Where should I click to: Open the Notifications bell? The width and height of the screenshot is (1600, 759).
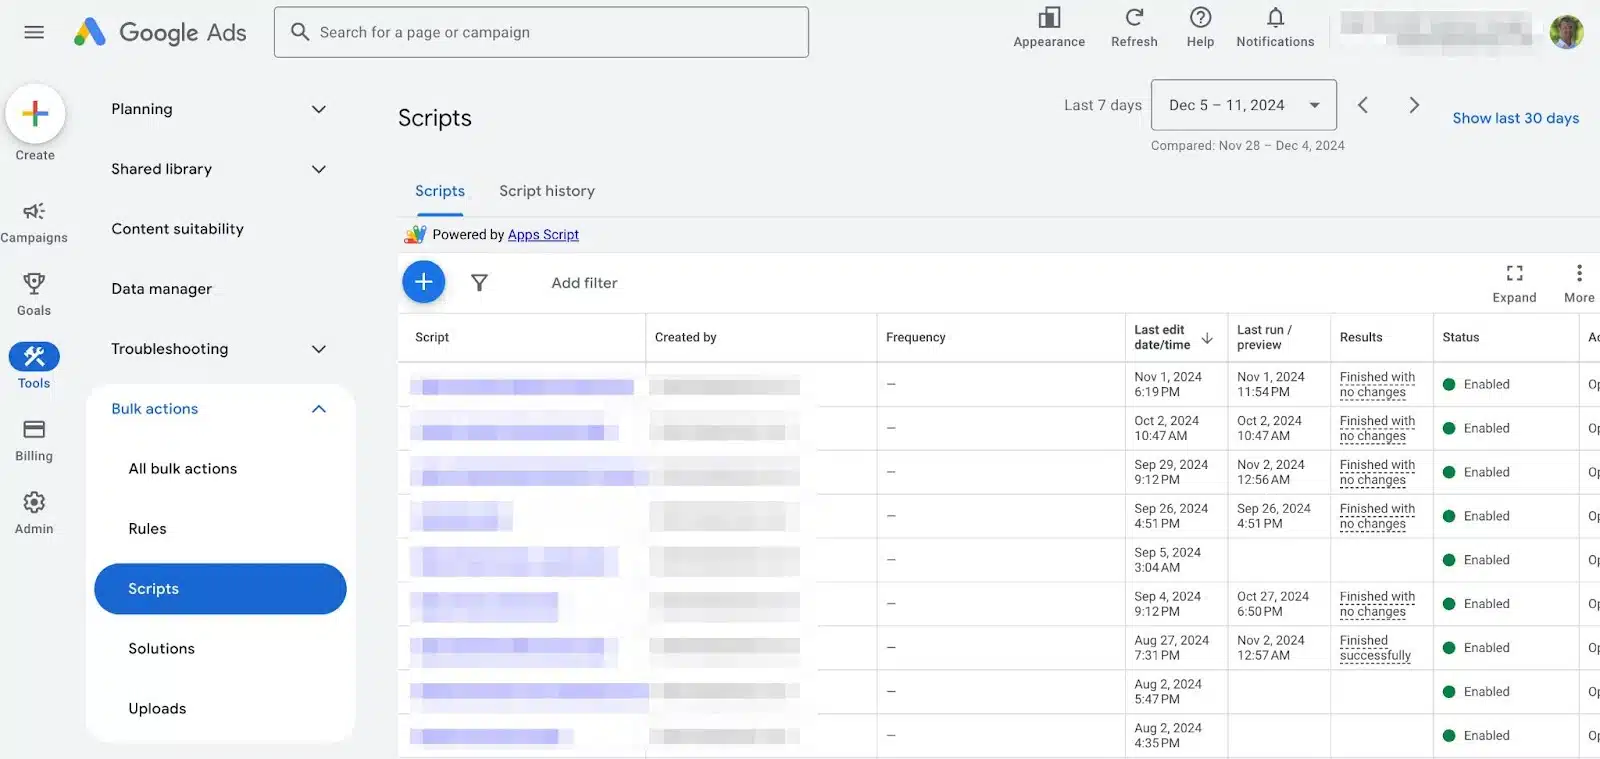point(1275,27)
